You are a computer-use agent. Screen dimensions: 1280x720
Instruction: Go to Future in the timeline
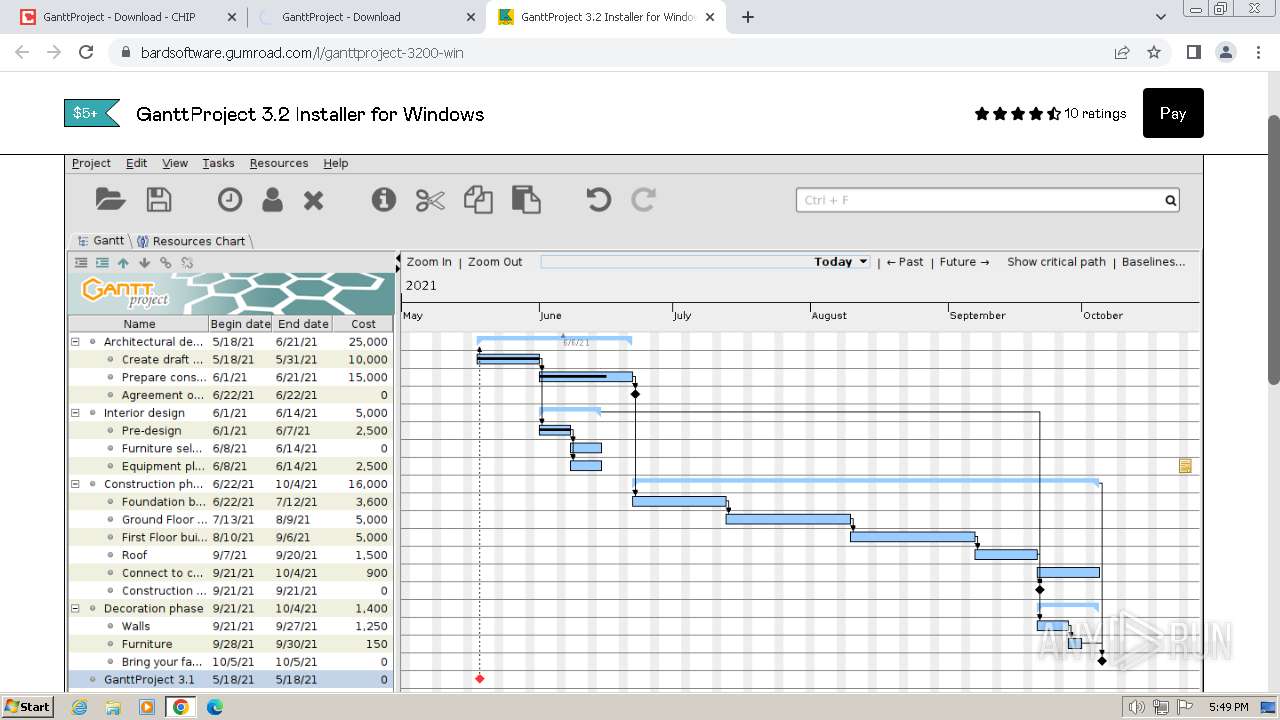[965, 262]
